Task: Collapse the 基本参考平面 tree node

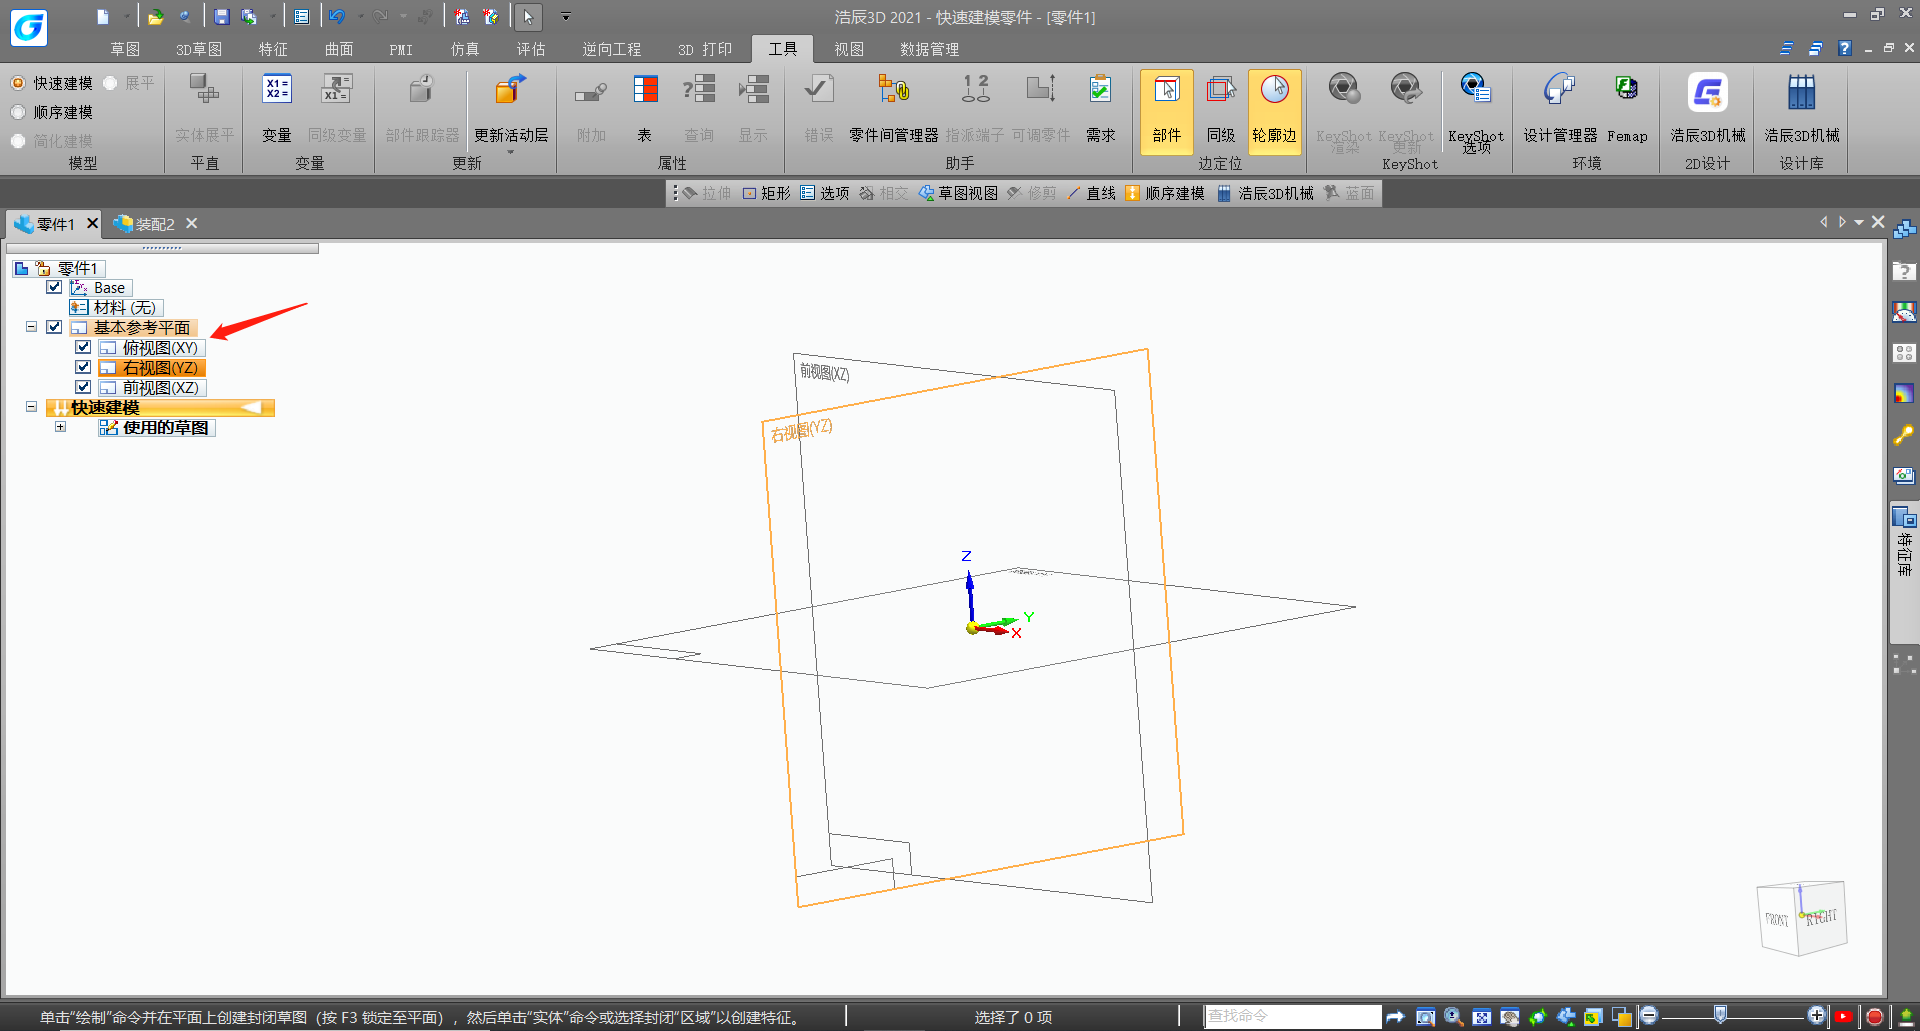Action: point(32,327)
